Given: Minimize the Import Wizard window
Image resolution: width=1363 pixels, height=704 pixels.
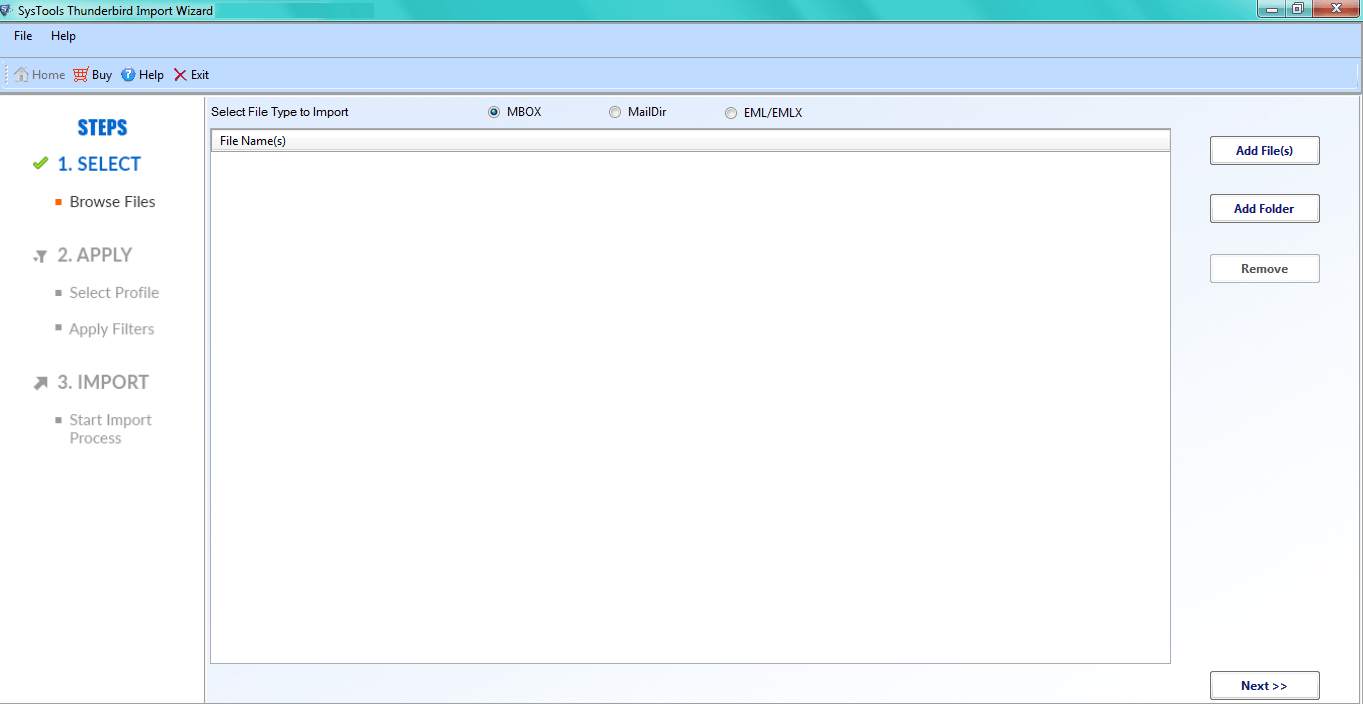Looking at the screenshot, I should (x=1272, y=9).
